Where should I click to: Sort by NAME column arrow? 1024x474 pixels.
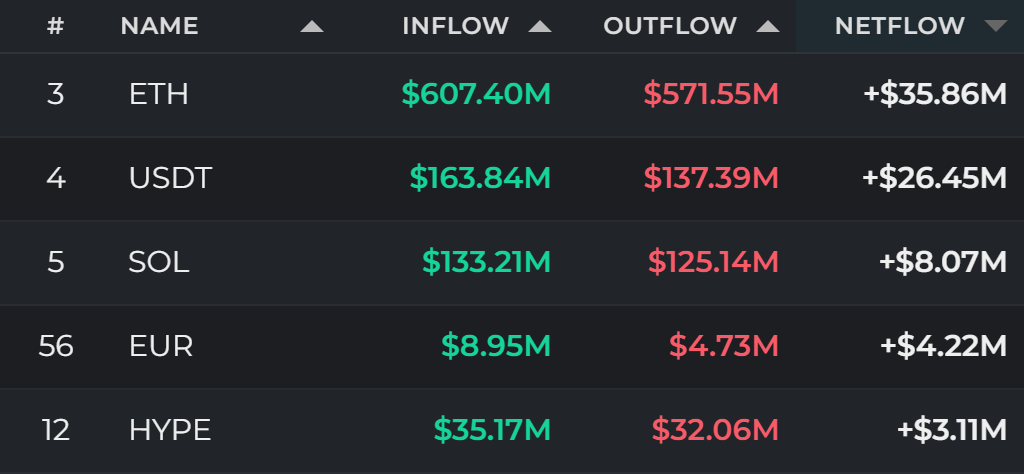click(312, 27)
